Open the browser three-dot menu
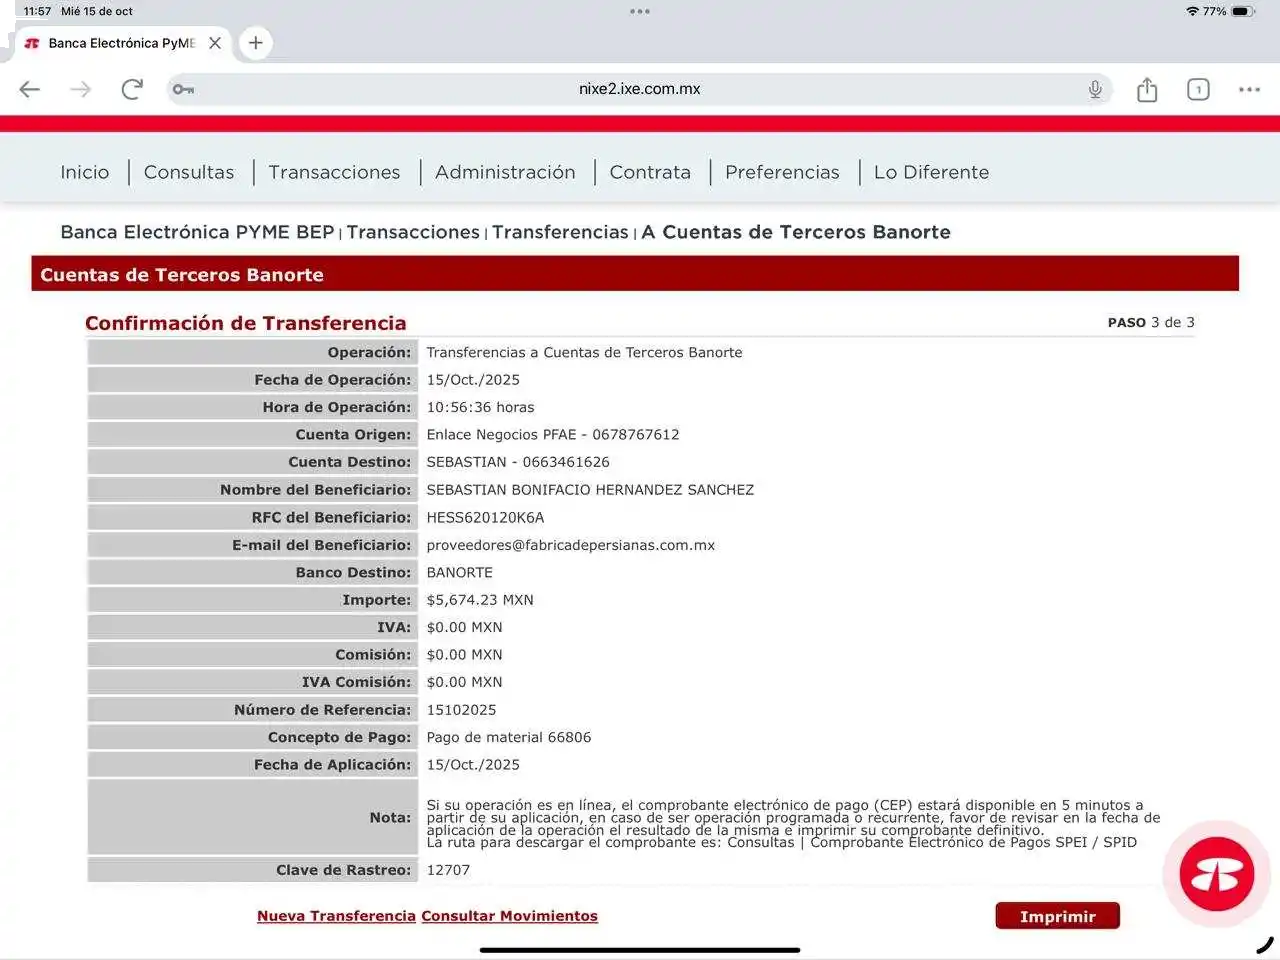Image resolution: width=1280 pixels, height=960 pixels. [x=1249, y=89]
